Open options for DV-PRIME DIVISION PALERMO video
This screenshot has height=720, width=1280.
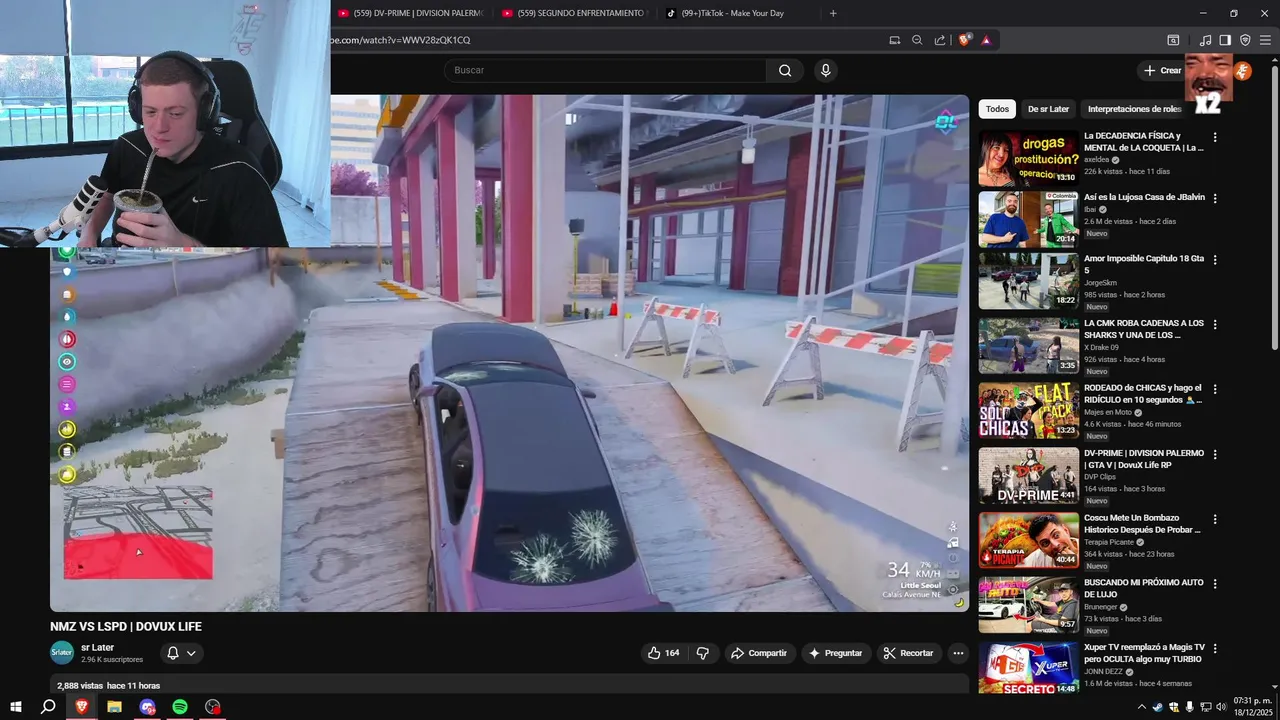point(1215,455)
